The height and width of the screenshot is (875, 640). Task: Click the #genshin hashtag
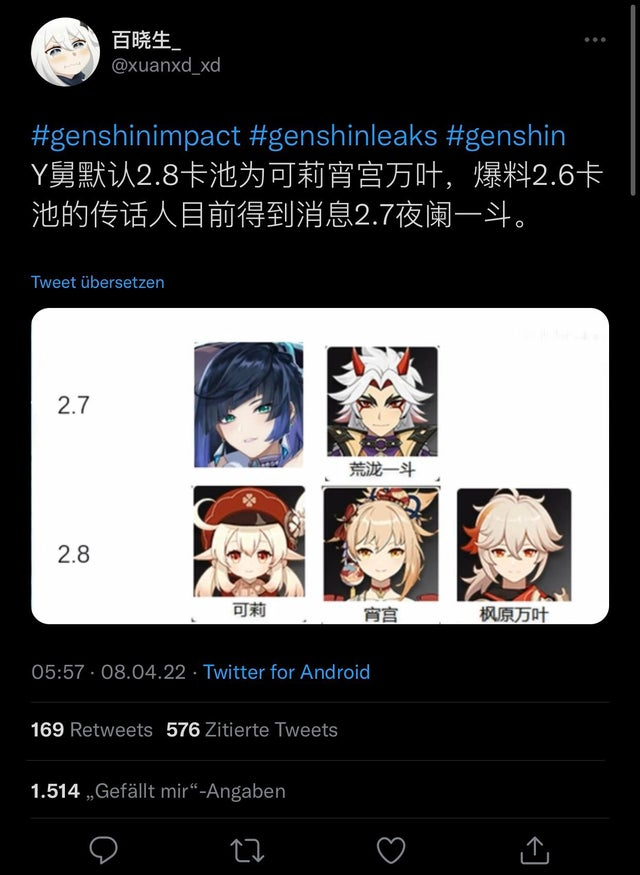click(506, 136)
